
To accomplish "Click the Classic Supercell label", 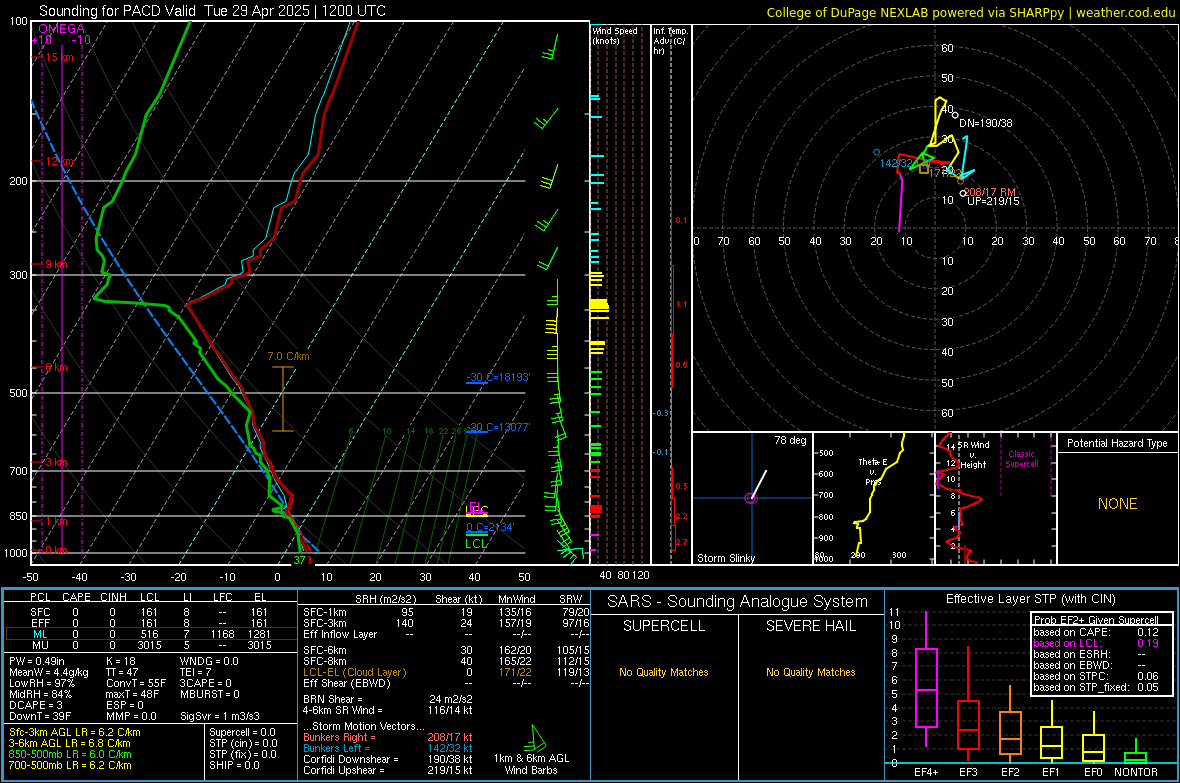I will 1021,459.
